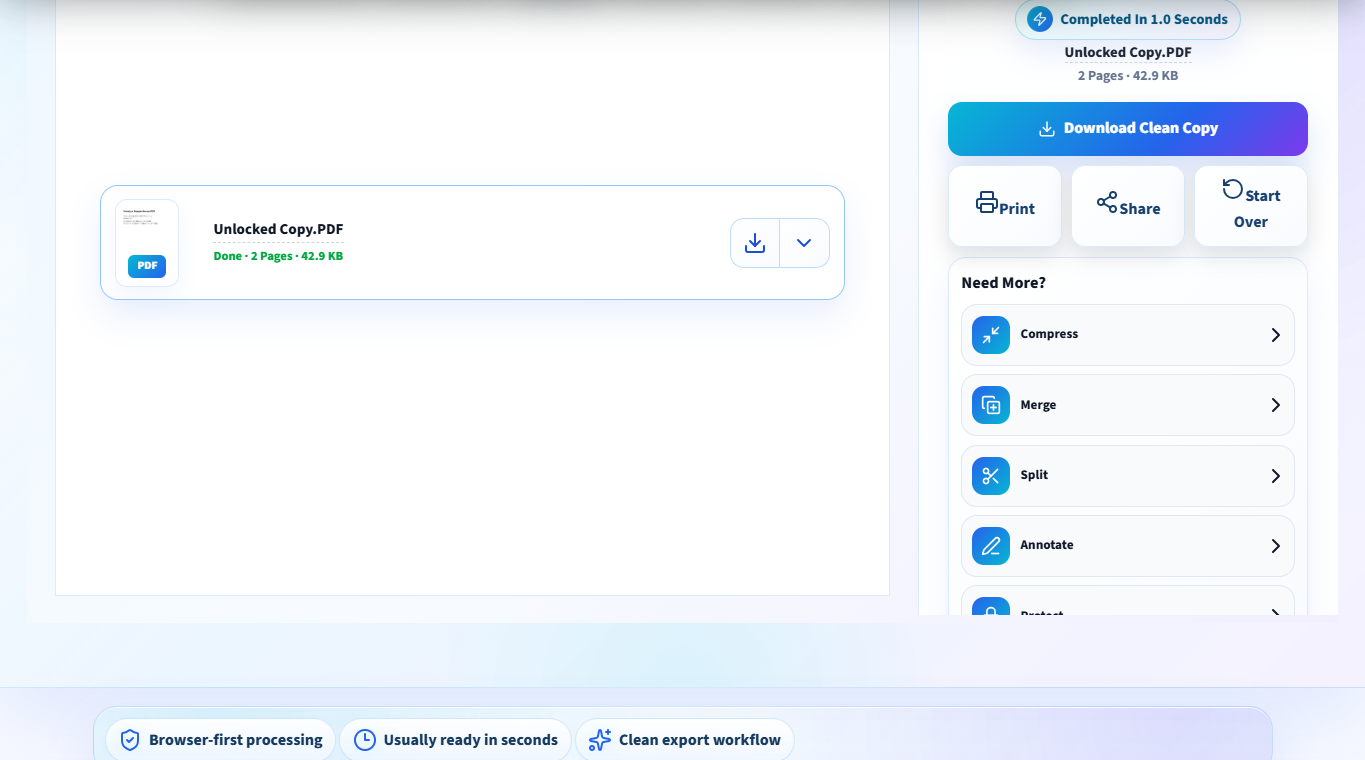This screenshot has width=1365, height=760.
Task: Click the shield icon for Browser-first processing
Action: (129, 740)
